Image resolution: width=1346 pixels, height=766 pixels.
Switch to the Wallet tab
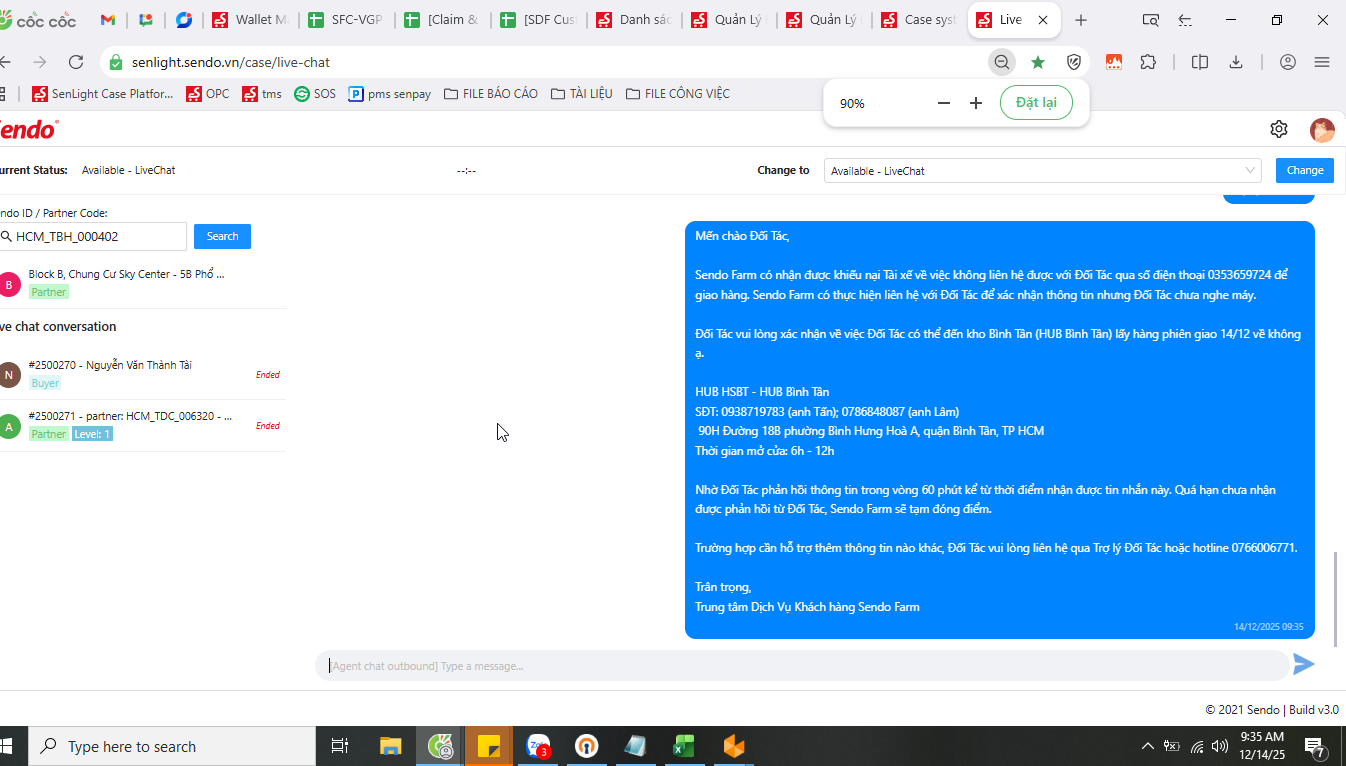click(x=250, y=20)
